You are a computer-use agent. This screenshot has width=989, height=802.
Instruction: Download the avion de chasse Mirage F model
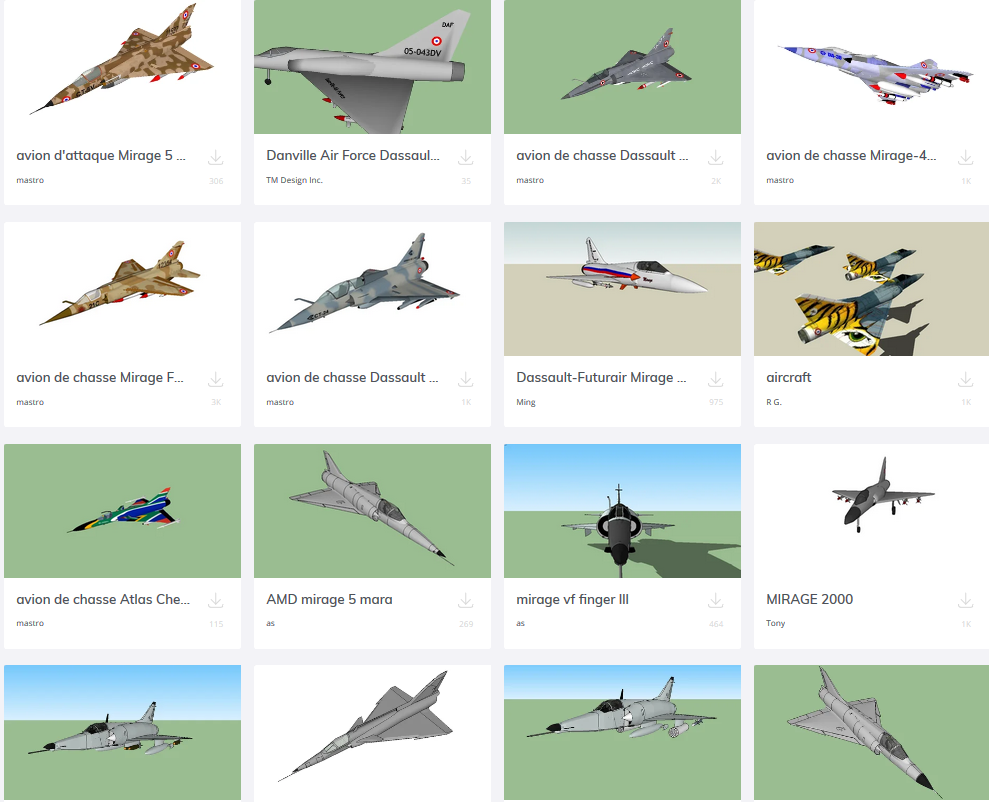pyautogui.click(x=216, y=380)
